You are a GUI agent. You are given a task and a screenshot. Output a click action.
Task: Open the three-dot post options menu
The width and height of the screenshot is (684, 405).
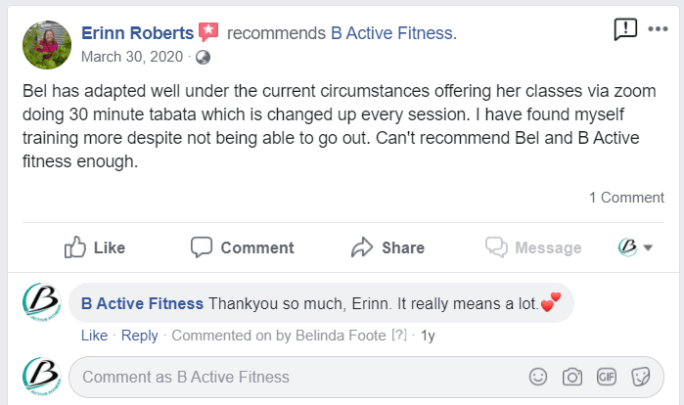click(657, 29)
